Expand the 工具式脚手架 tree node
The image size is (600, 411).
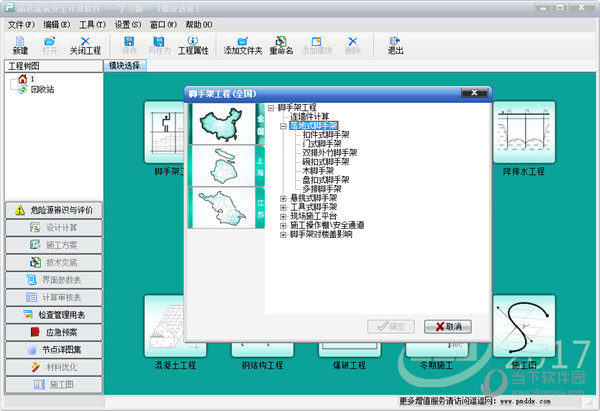(283, 207)
